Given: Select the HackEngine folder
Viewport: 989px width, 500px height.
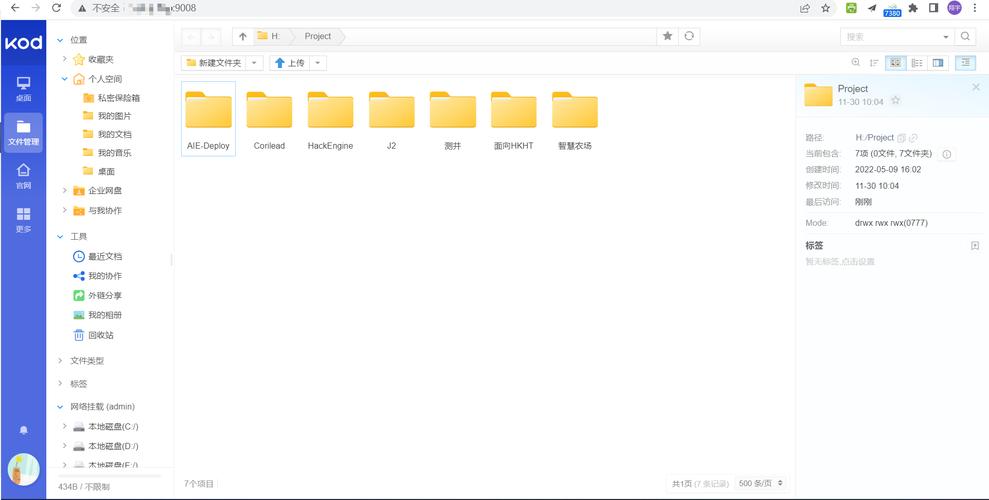Looking at the screenshot, I should tap(331, 119).
